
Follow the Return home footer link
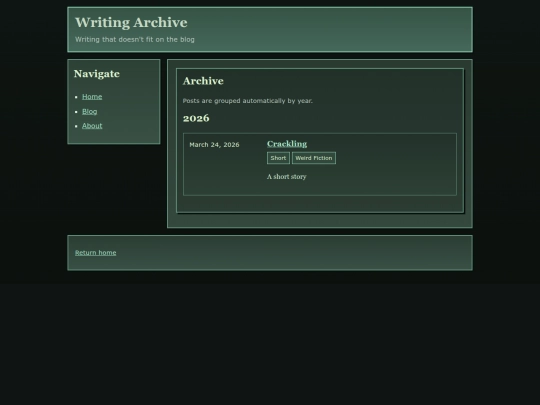(x=95, y=253)
